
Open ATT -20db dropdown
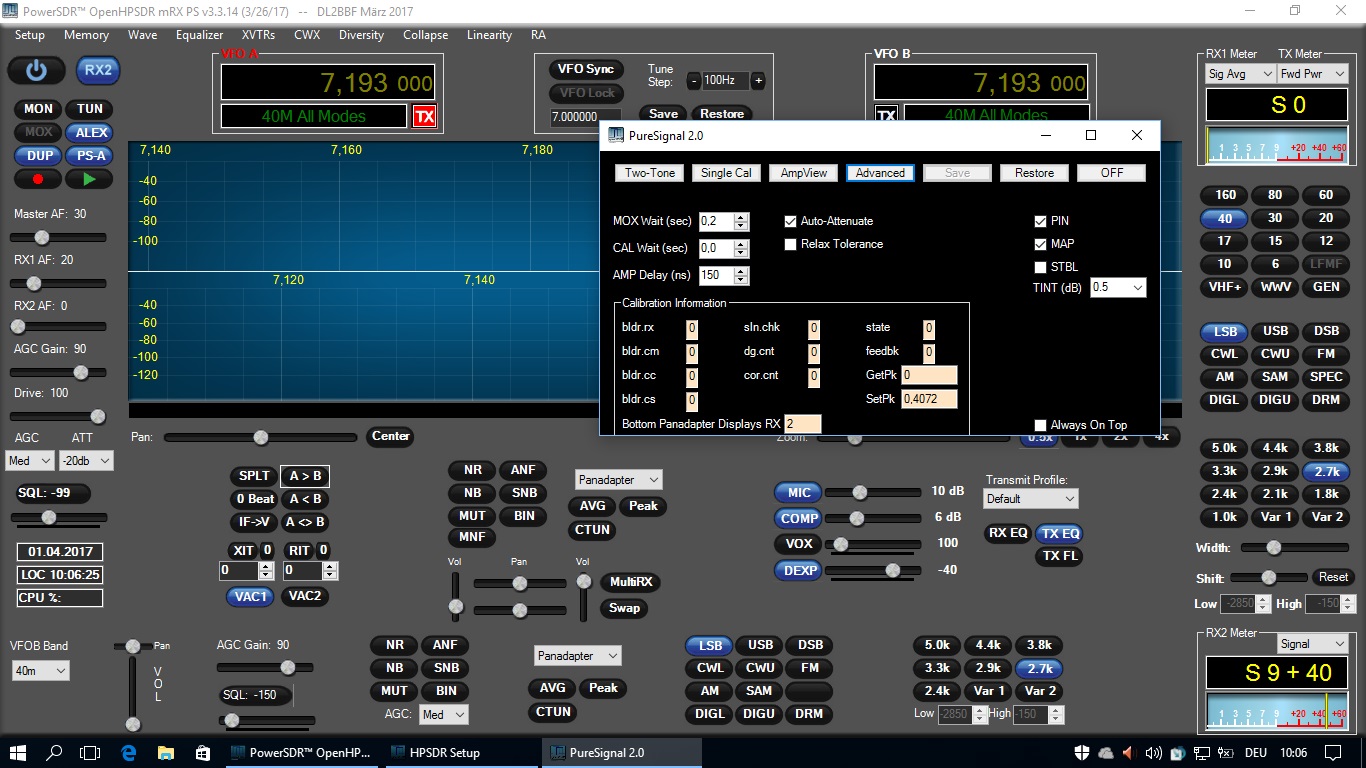click(86, 461)
